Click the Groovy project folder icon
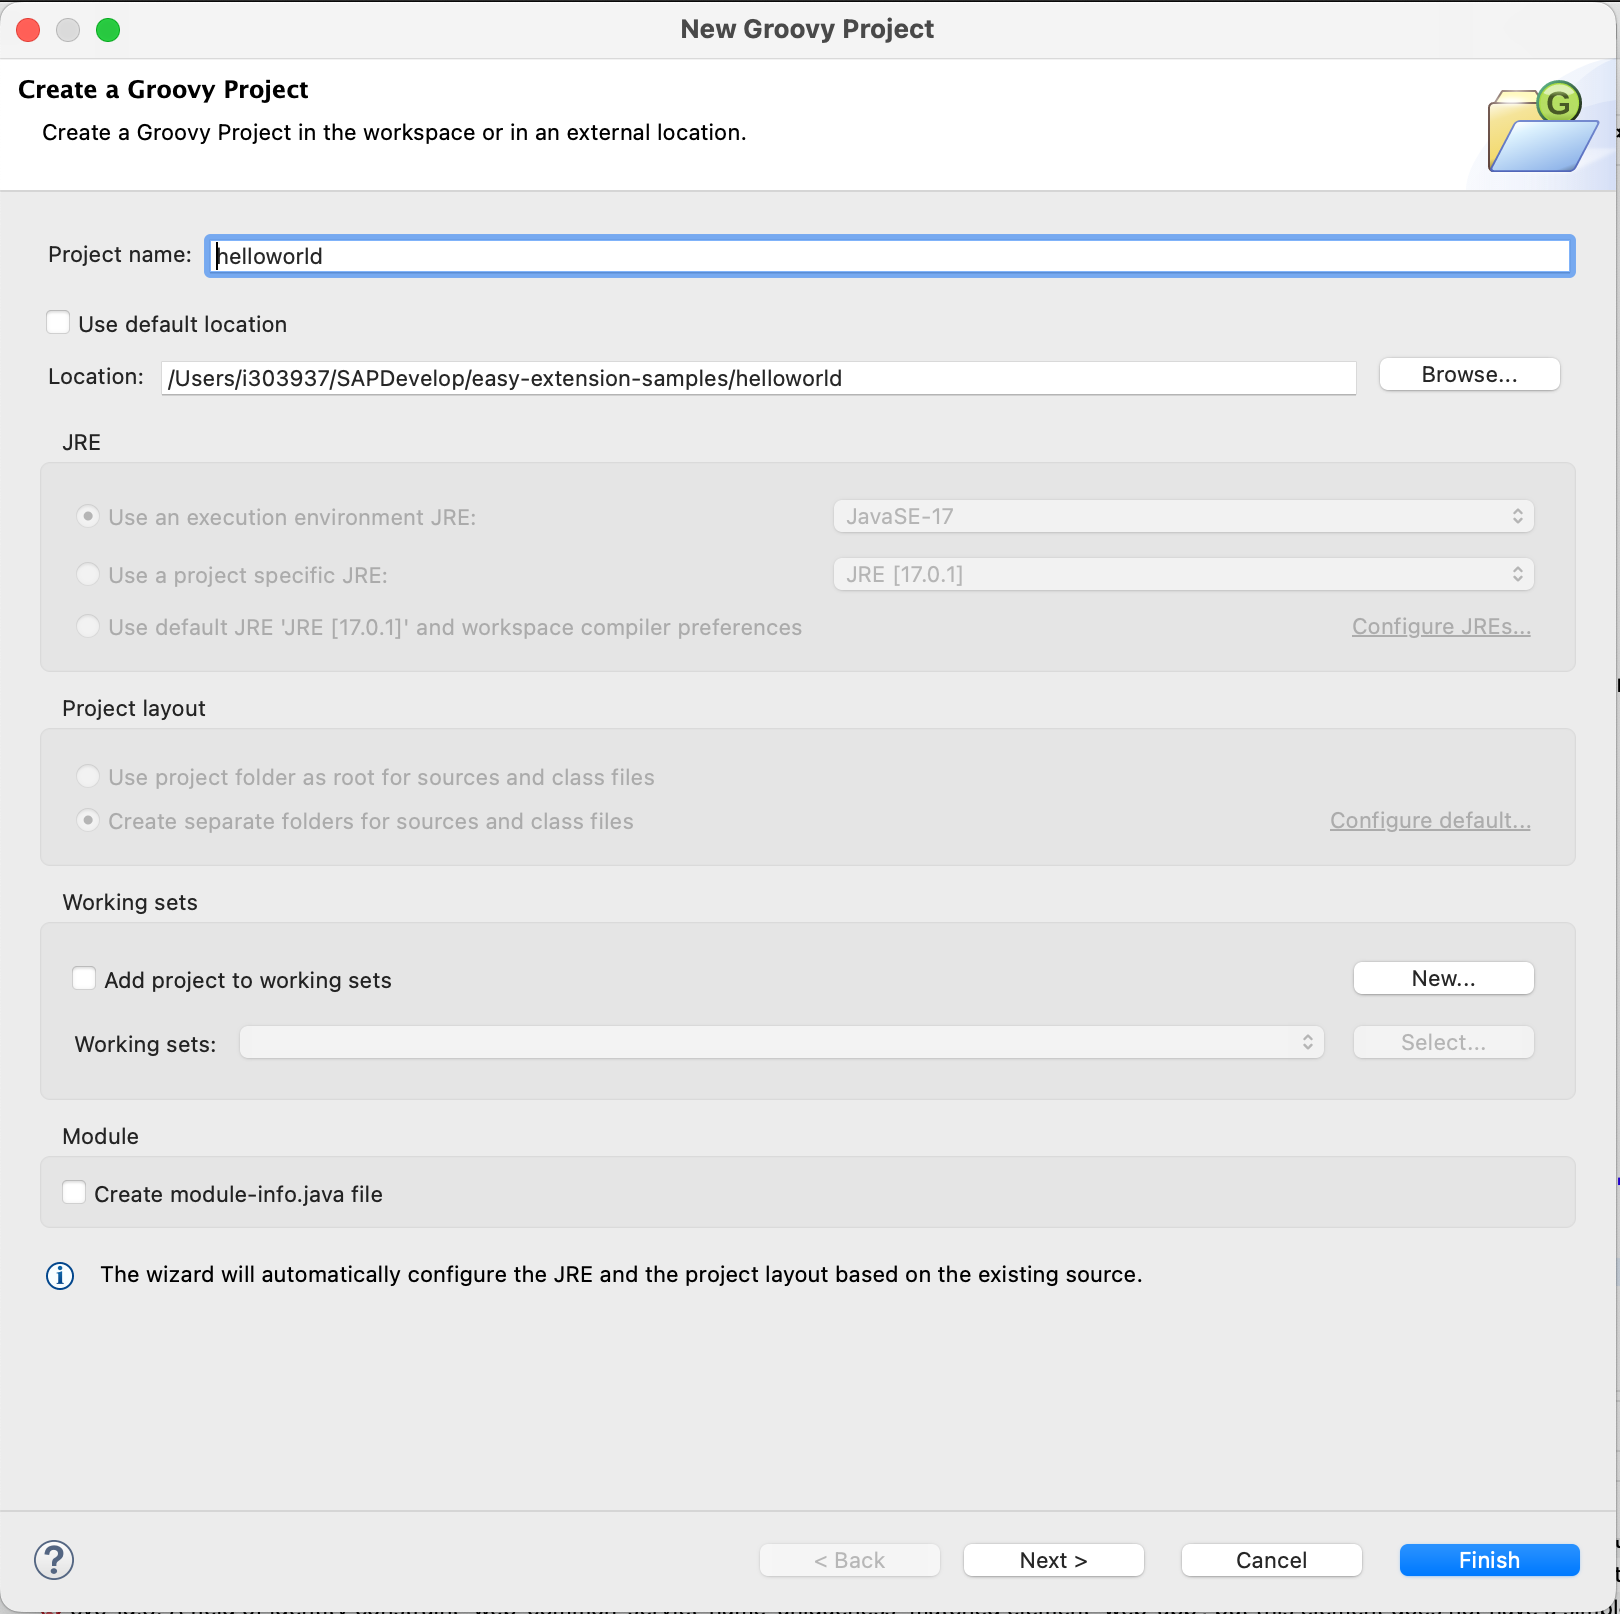Image resolution: width=1620 pixels, height=1614 pixels. [x=1541, y=129]
